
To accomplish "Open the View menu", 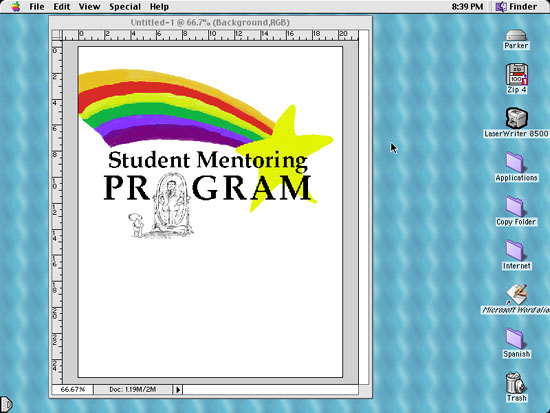I will coord(89,7).
